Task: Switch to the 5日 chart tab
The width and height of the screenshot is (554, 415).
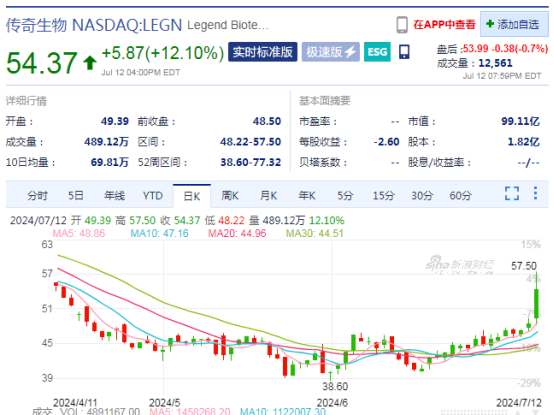Action: click(x=76, y=195)
